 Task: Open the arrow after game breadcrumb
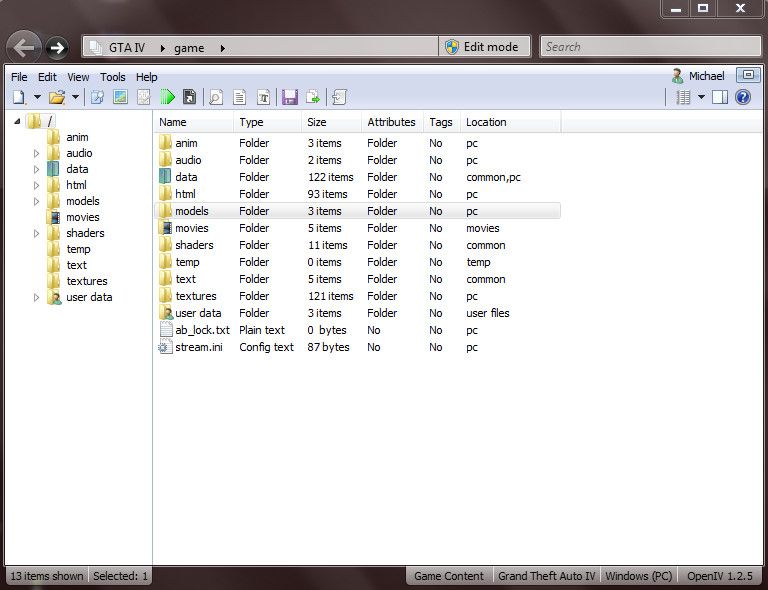point(222,48)
